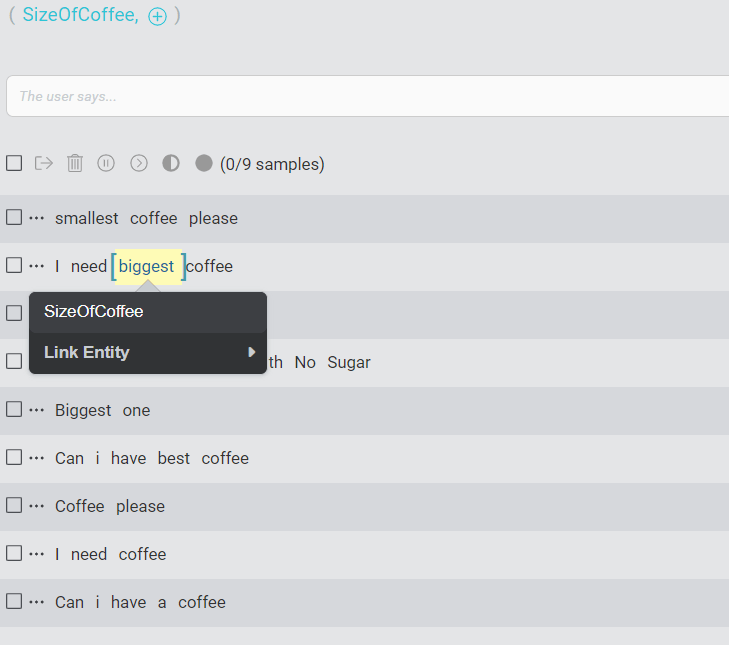Focus the 'The user says...' input field
Screen dimensions: 729x645
click(x=367, y=96)
